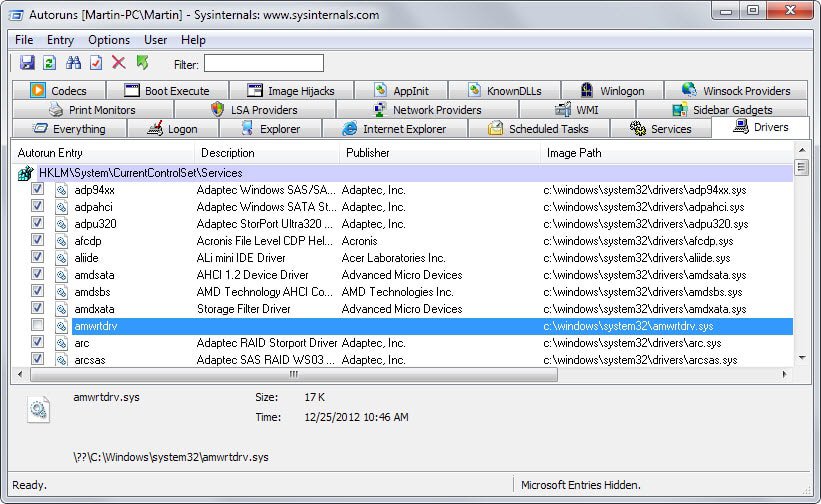
Task: Click the red Delete X icon
Action: [x=119, y=63]
